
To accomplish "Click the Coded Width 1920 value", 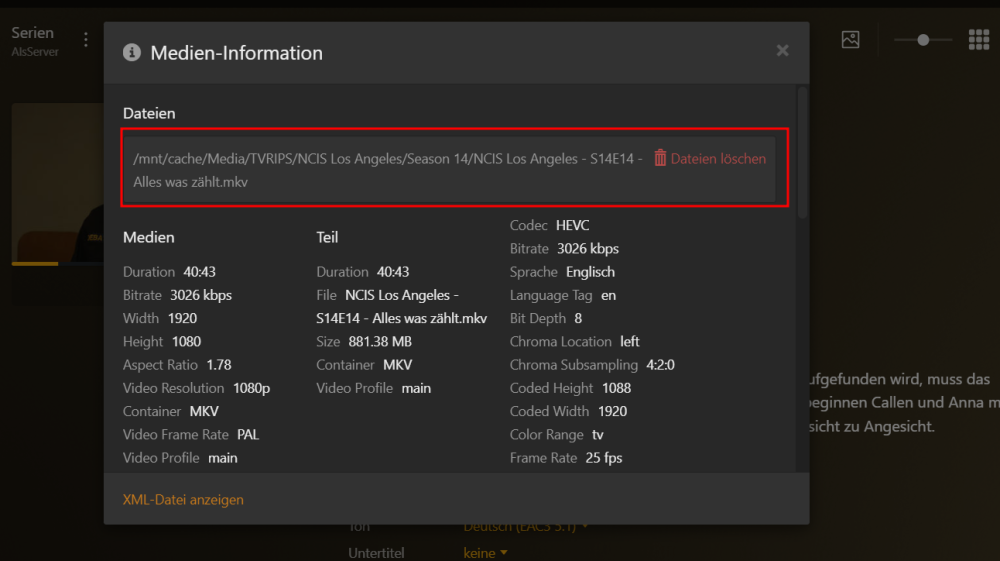I will 612,411.
